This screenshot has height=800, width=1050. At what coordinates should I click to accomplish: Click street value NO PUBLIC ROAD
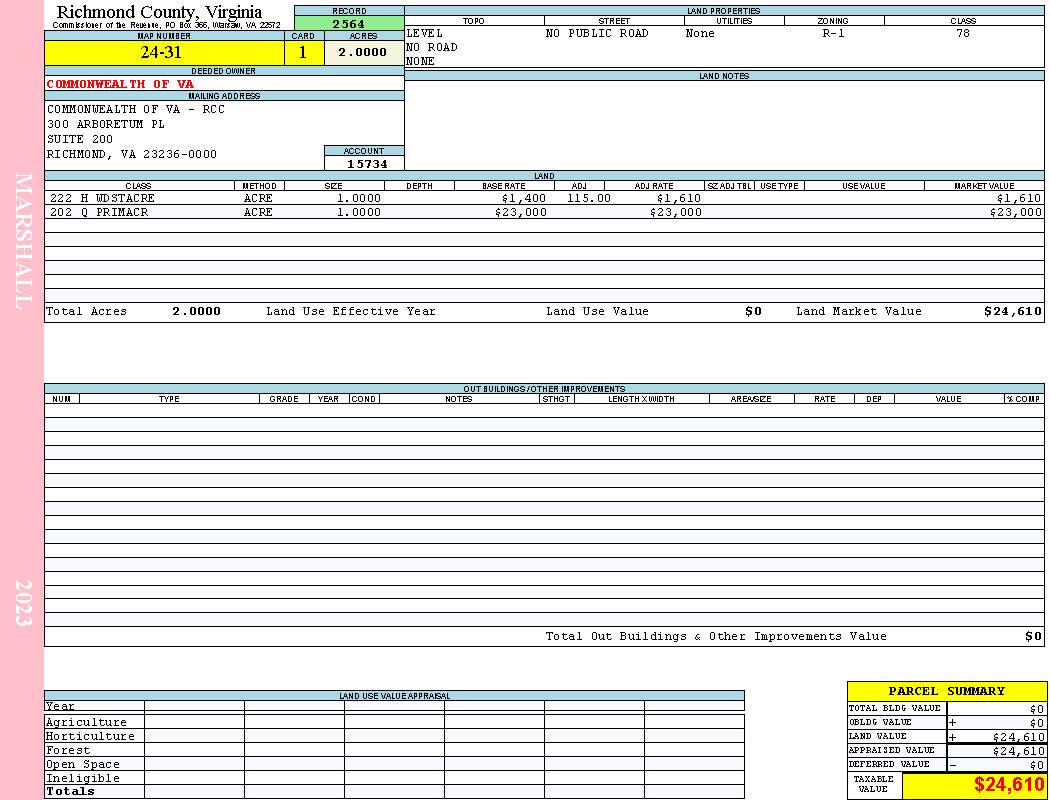click(x=597, y=33)
